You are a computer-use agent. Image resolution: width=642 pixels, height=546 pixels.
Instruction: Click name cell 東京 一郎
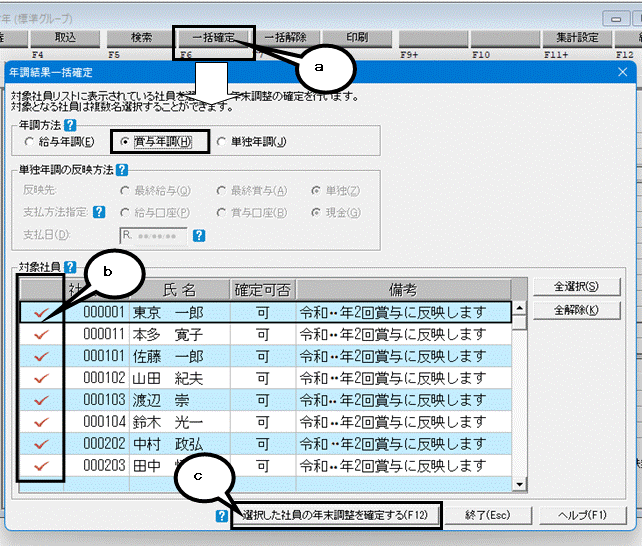tap(180, 313)
